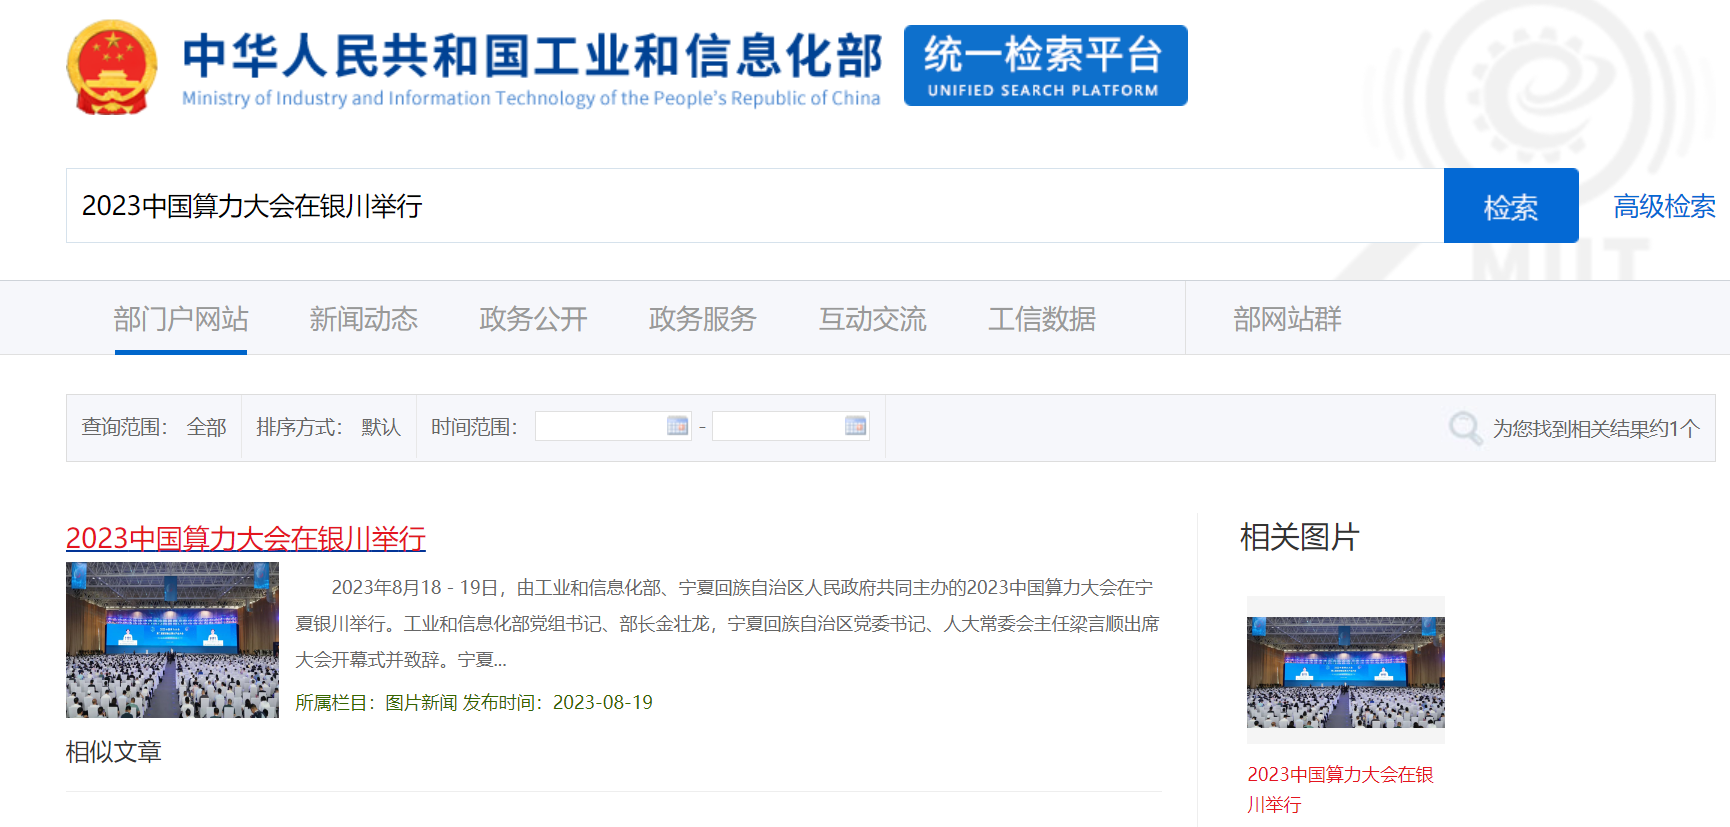This screenshot has height=827, width=1730.
Task: Click the start date input field
Action: [613, 426]
